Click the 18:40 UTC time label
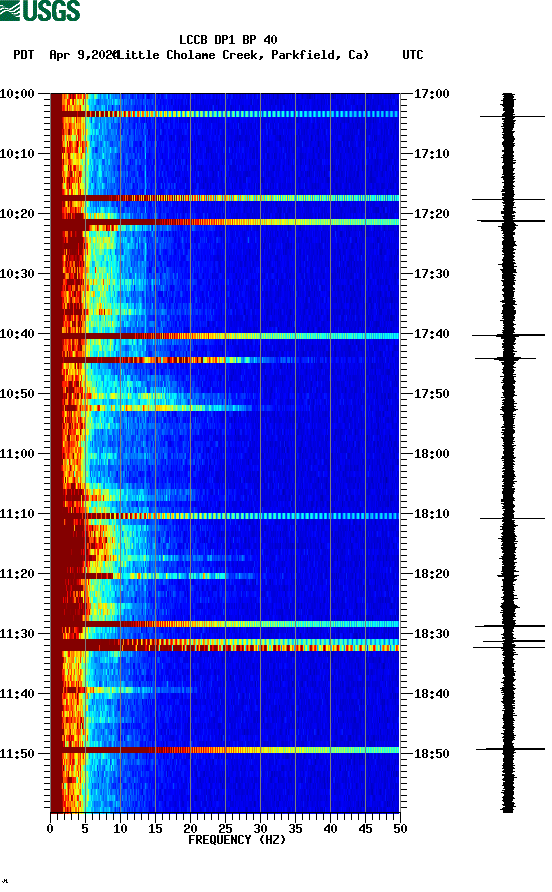 (x=431, y=694)
